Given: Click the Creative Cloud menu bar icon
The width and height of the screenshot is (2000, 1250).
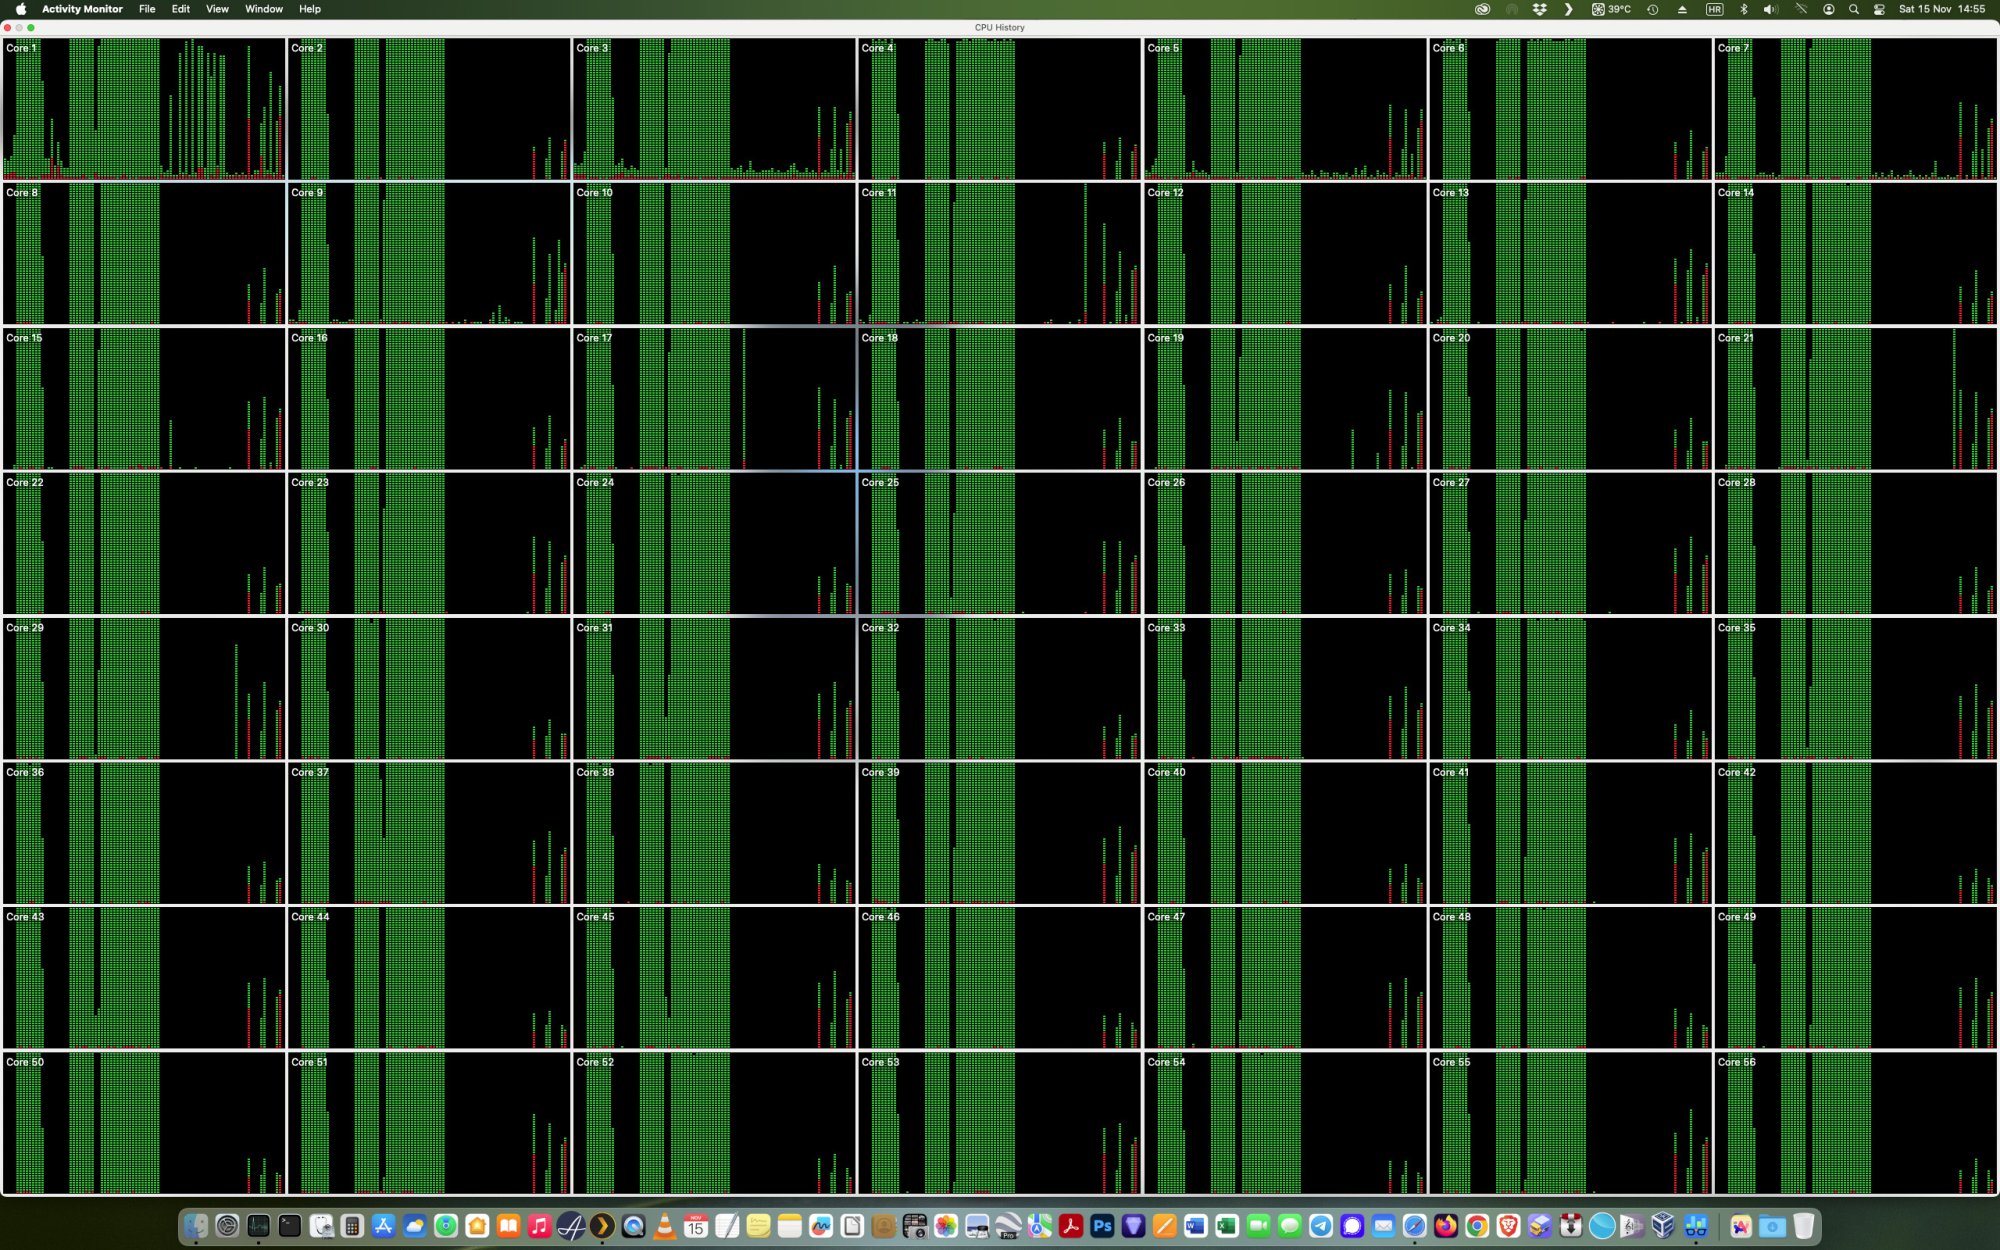Looking at the screenshot, I should point(1482,9).
